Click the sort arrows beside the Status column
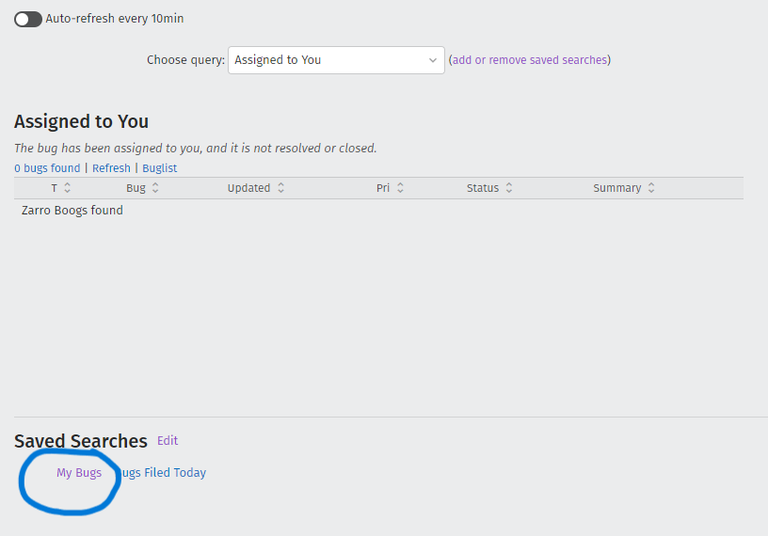768x536 pixels. [x=509, y=188]
